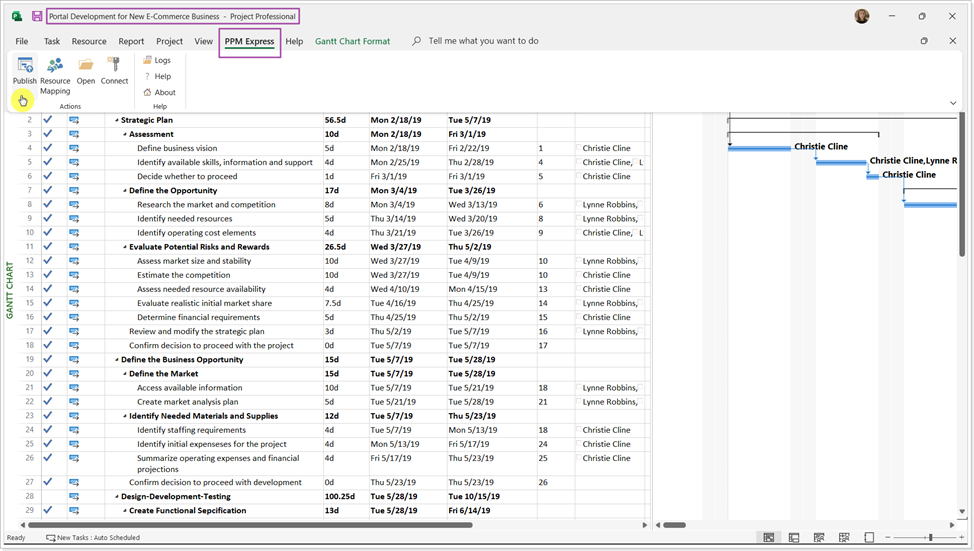This screenshot has width=974, height=551.
Task: Select the PPM Express ribbon tab
Action: pyautogui.click(x=249, y=41)
